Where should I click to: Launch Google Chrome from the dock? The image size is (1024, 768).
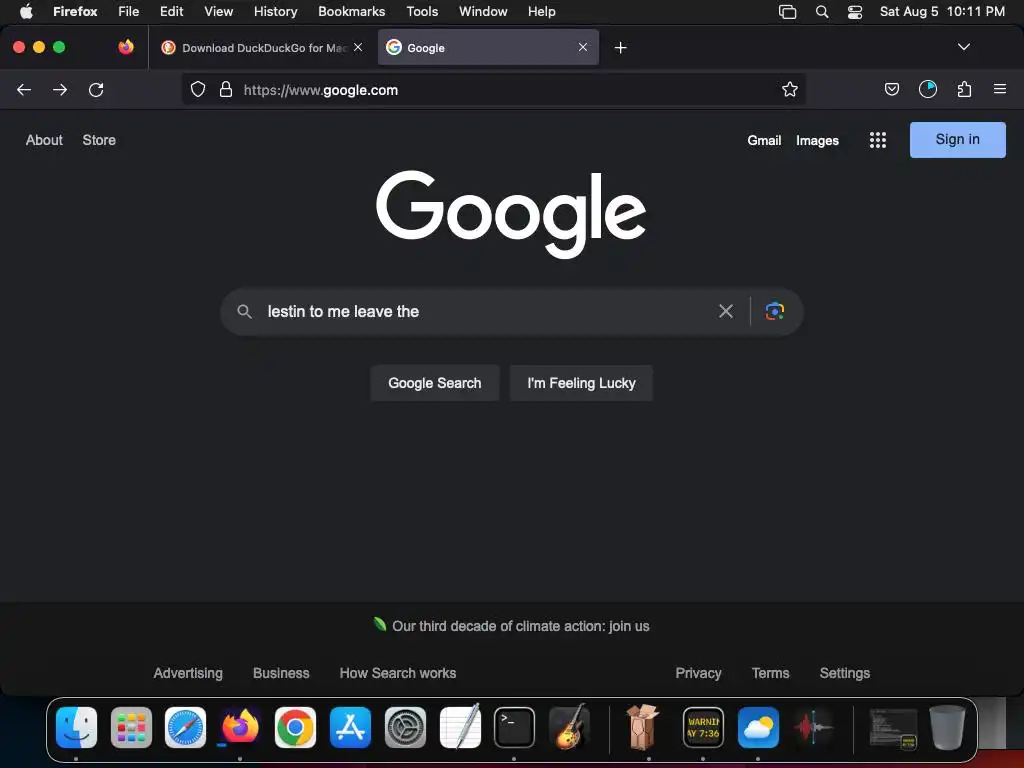tap(295, 727)
